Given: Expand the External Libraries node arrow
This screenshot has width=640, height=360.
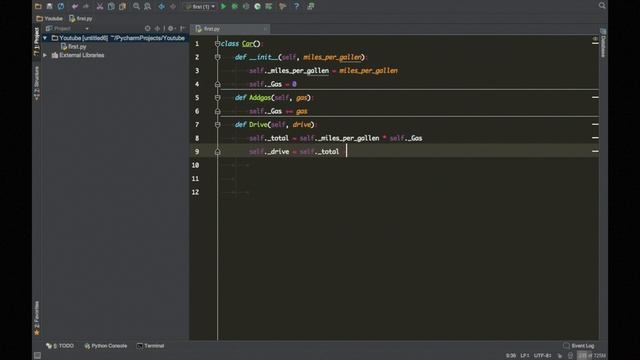Looking at the screenshot, I should click(x=45, y=55).
